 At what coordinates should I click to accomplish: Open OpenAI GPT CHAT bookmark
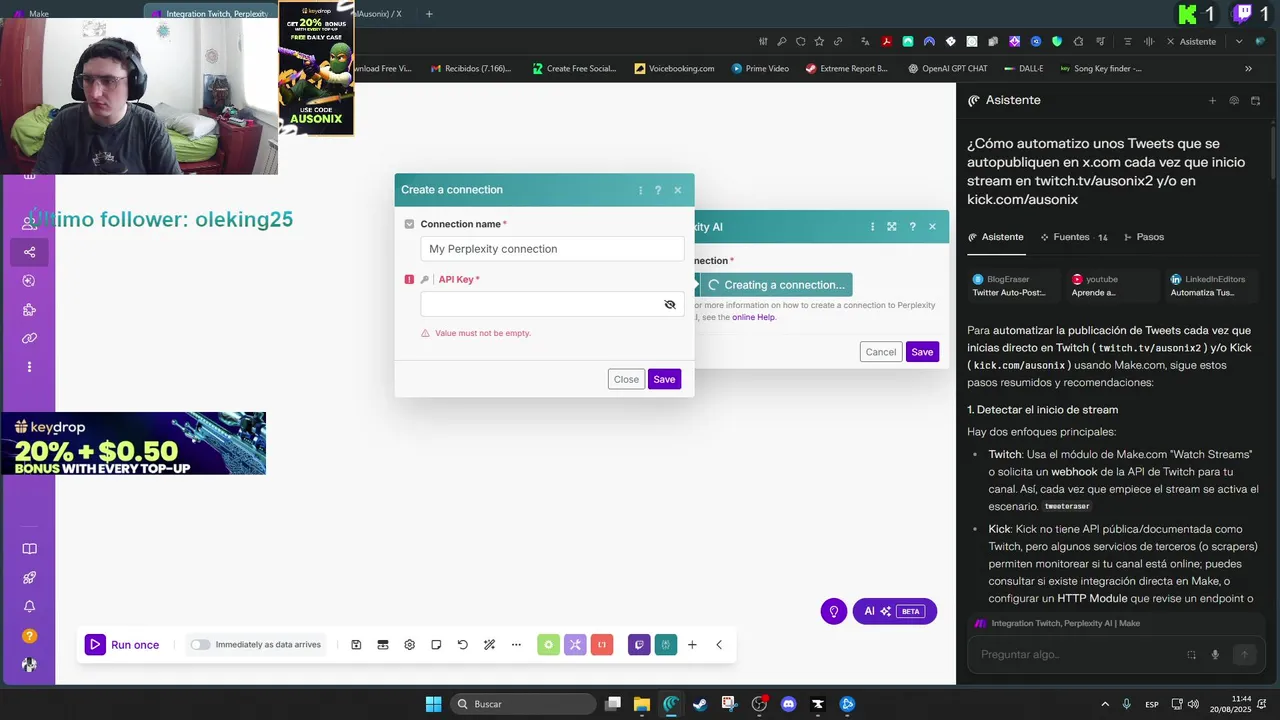coord(947,69)
